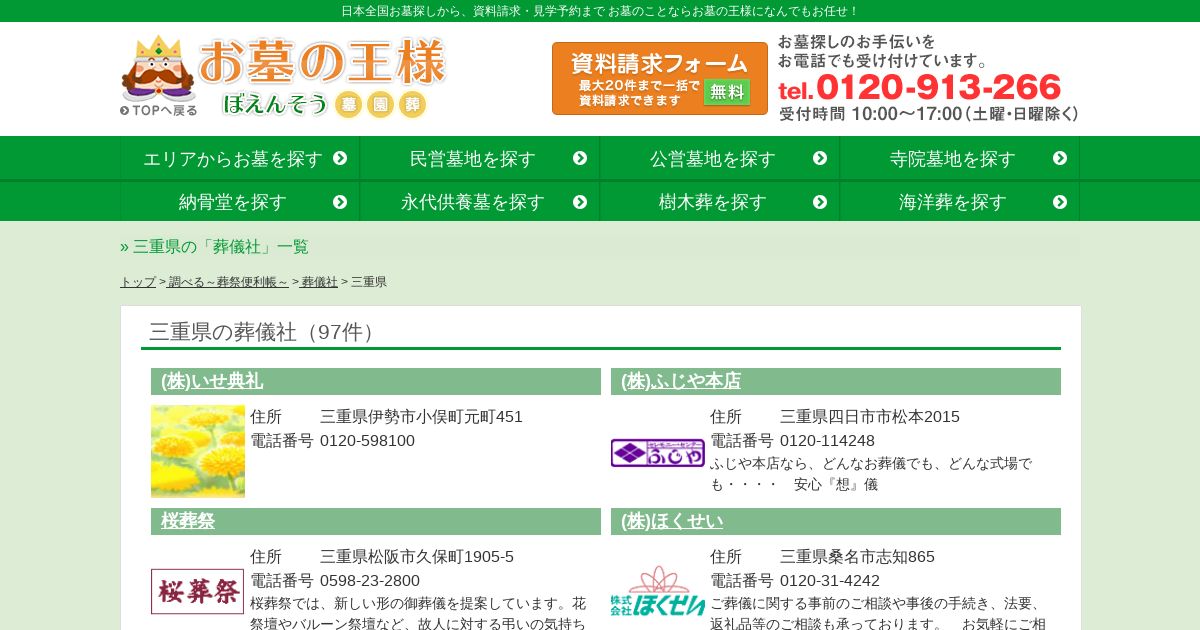This screenshot has width=1200, height=630.
Task: Click phone number 0120-114248
Action: pyautogui.click(x=827, y=441)
